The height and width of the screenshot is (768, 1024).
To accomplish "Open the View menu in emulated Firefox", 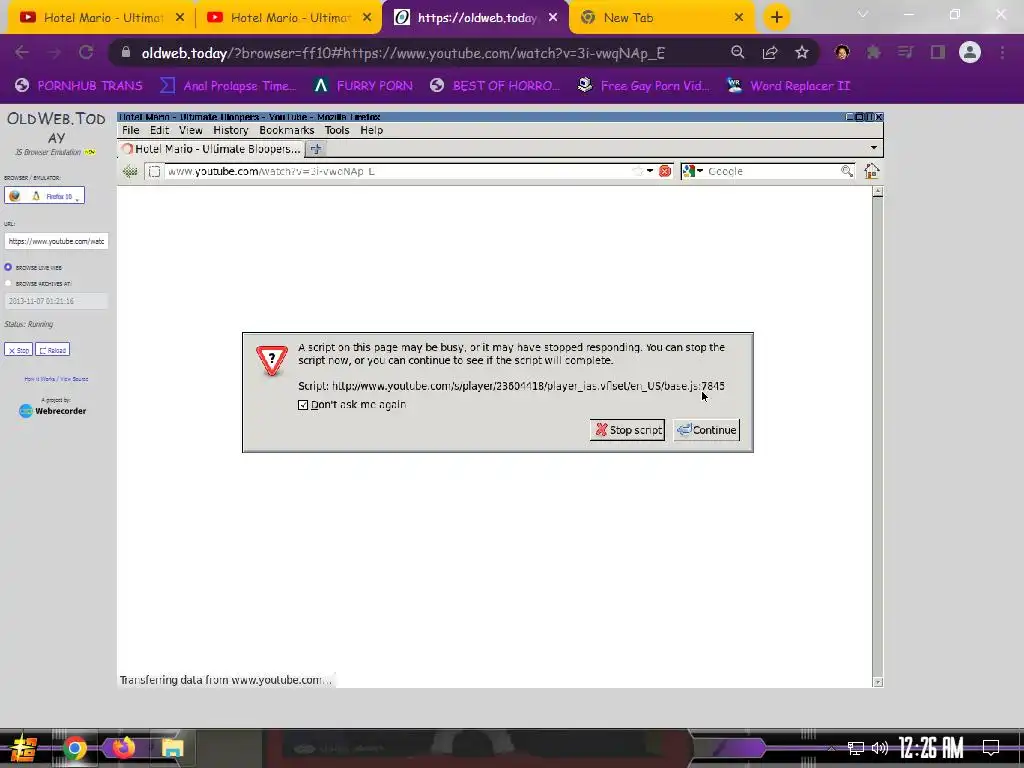I will point(191,130).
